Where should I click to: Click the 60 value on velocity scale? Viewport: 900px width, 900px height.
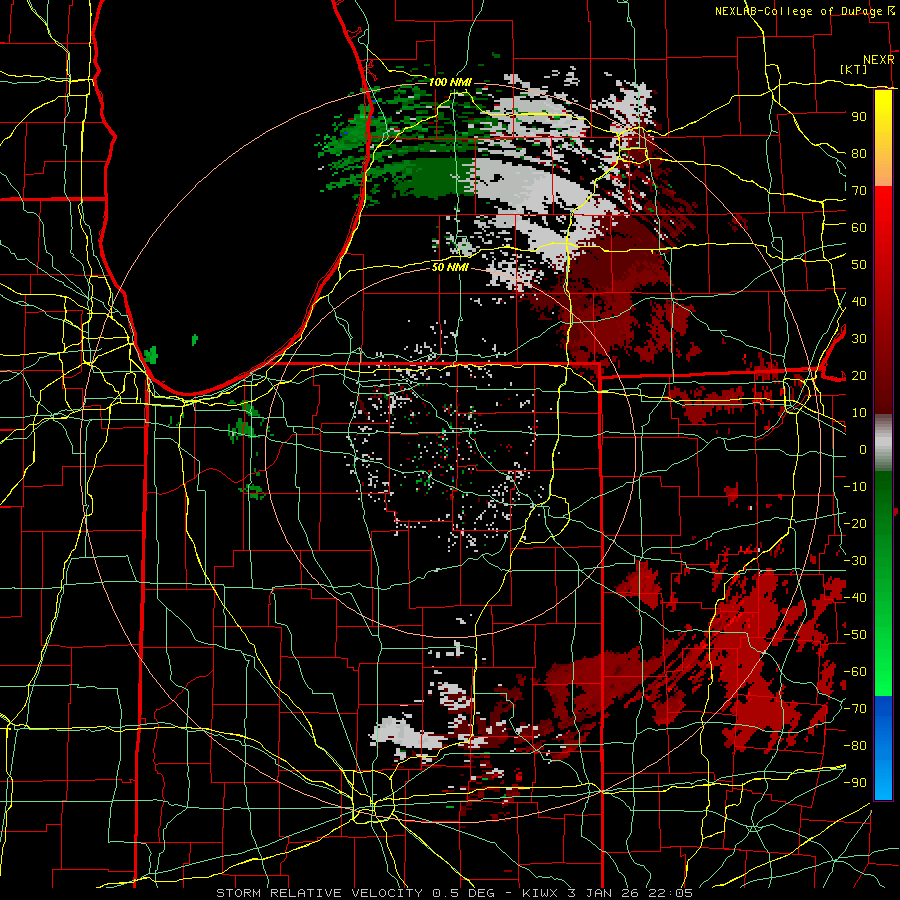(859, 227)
